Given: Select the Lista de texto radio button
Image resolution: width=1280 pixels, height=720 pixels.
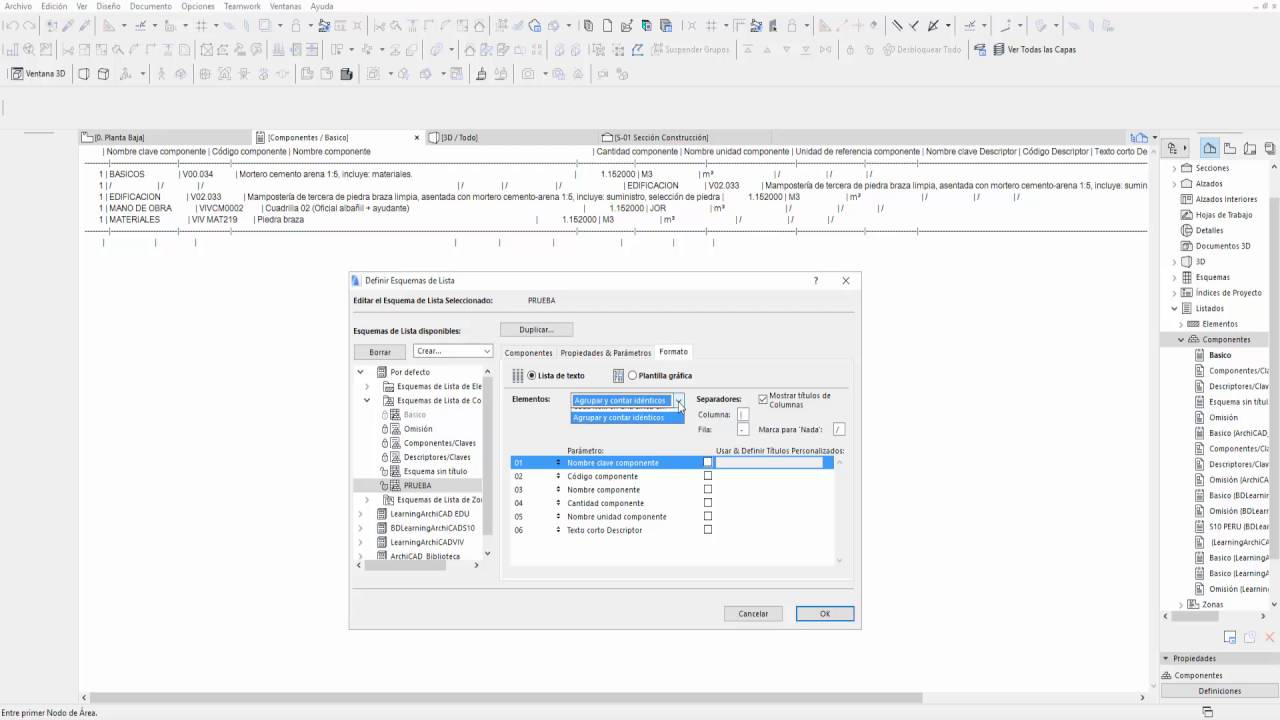Looking at the screenshot, I should point(532,376).
